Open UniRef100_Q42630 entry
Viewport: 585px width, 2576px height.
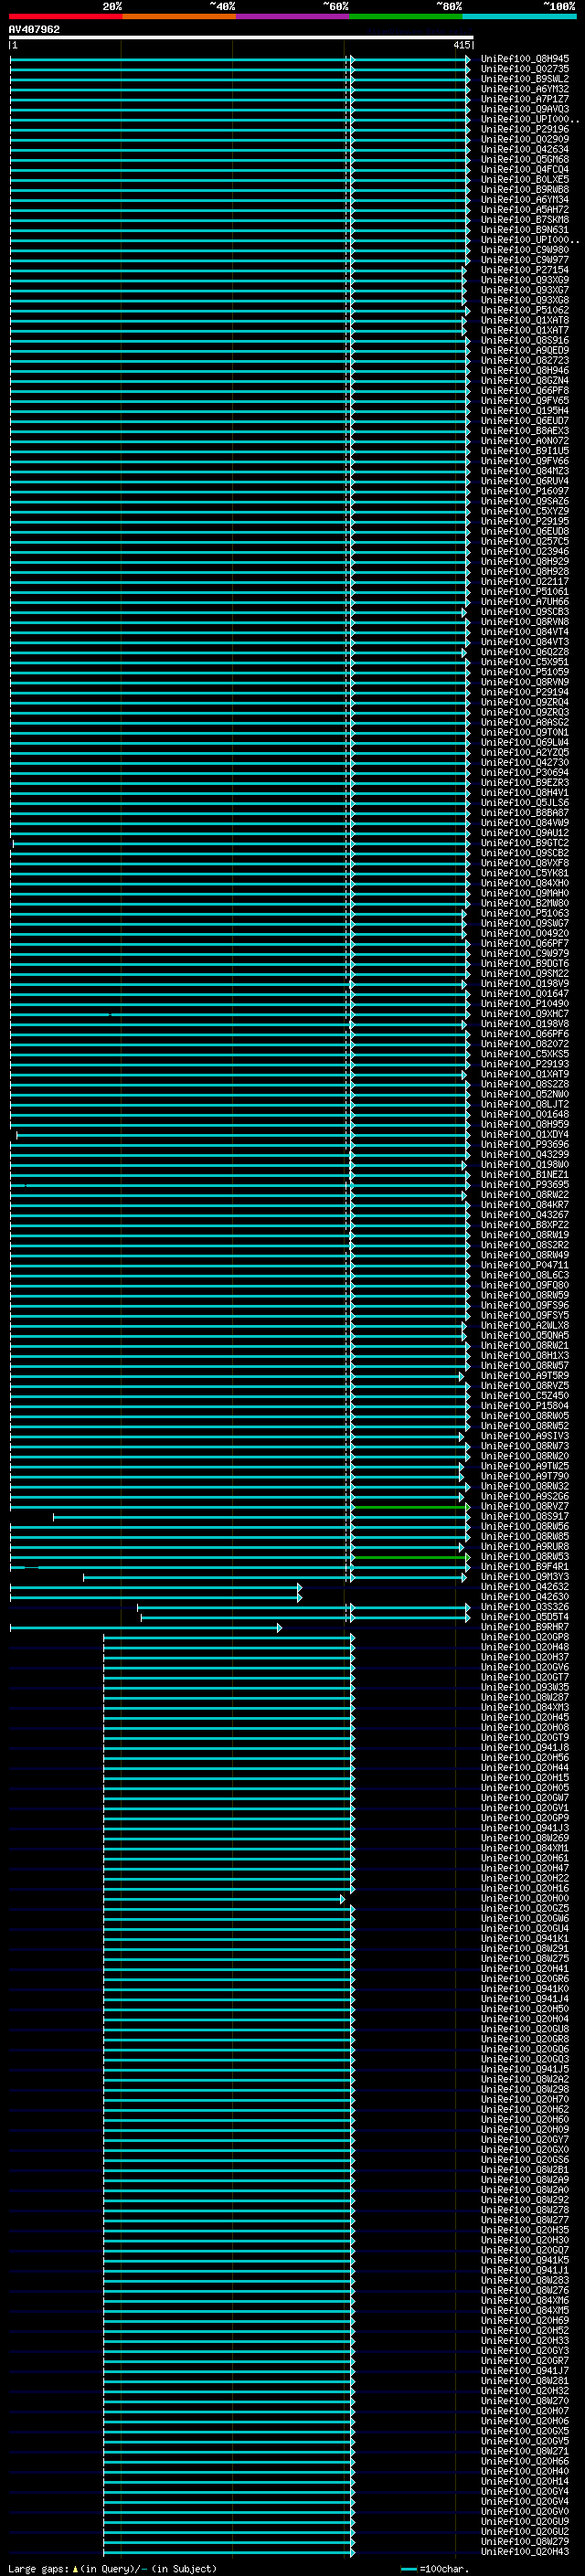tap(525, 1596)
